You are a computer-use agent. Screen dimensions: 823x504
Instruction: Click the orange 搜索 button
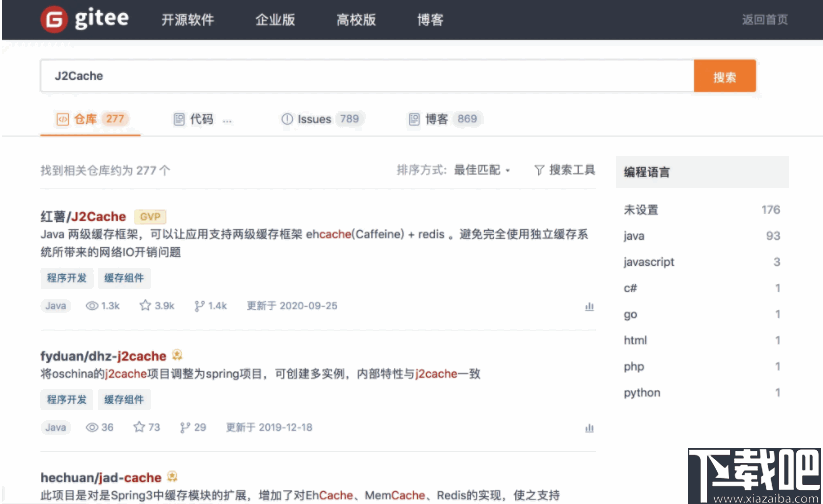tap(725, 76)
